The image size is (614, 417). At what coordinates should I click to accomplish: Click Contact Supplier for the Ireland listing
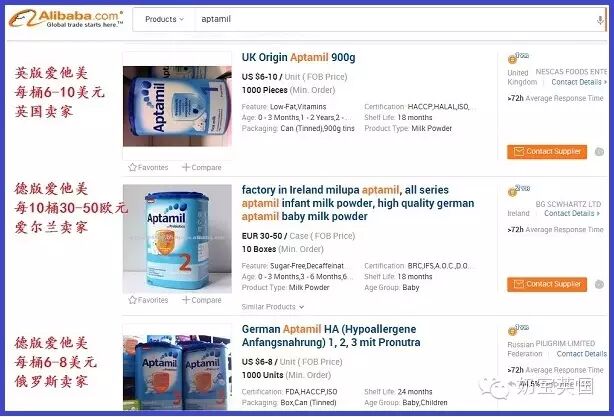pyautogui.click(x=547, y=284)
